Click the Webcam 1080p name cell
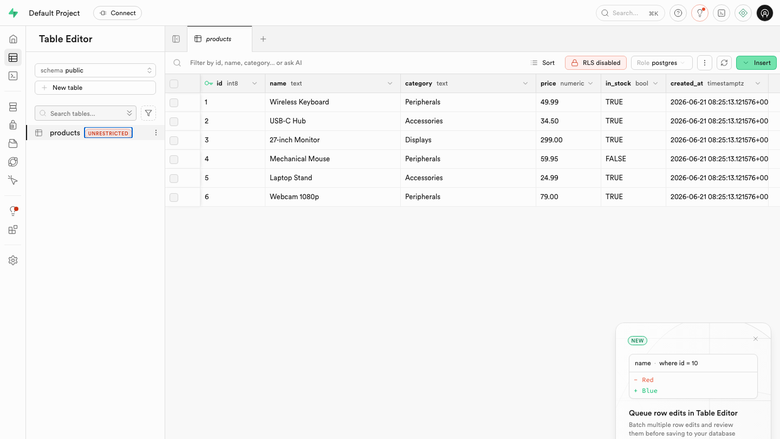The width and height of the screenshot is (780, 439). click(x=333, y=197)
